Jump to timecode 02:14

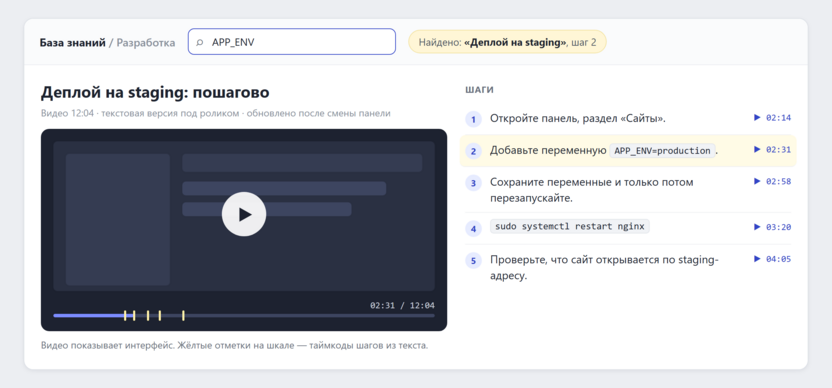pos(773,118)
